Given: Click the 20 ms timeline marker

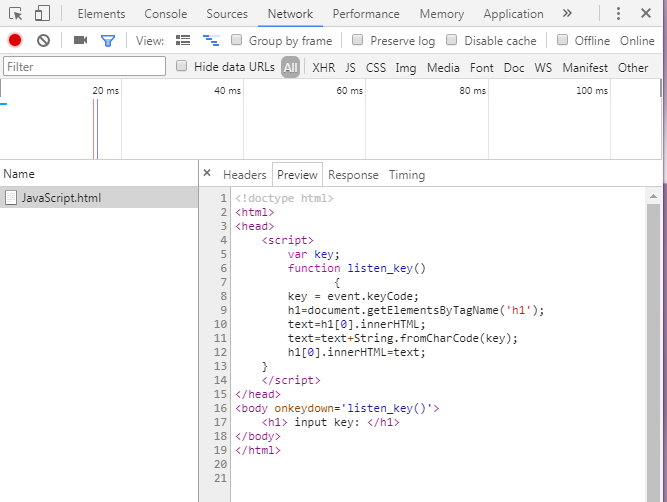Looking at the screenshot, I should pos(105,91).
